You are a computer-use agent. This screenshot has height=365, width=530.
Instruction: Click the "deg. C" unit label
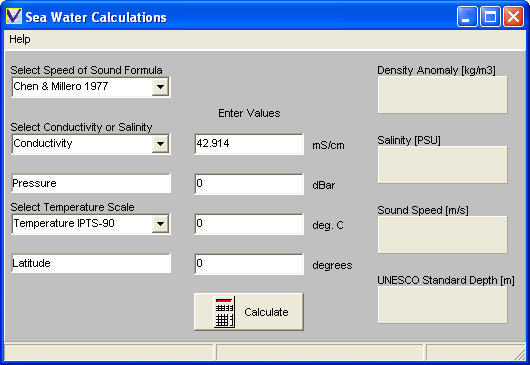pos(328,225)
